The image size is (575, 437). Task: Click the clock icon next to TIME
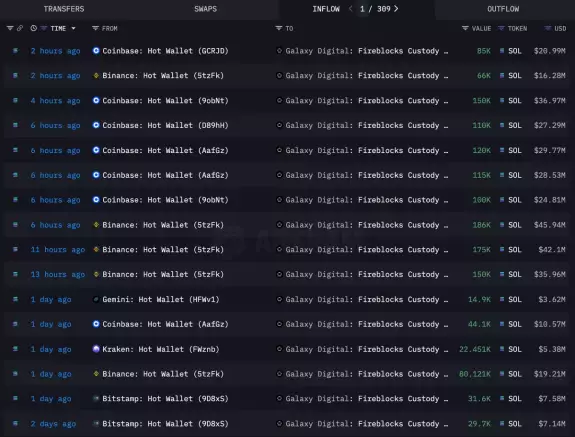(34, 28)
